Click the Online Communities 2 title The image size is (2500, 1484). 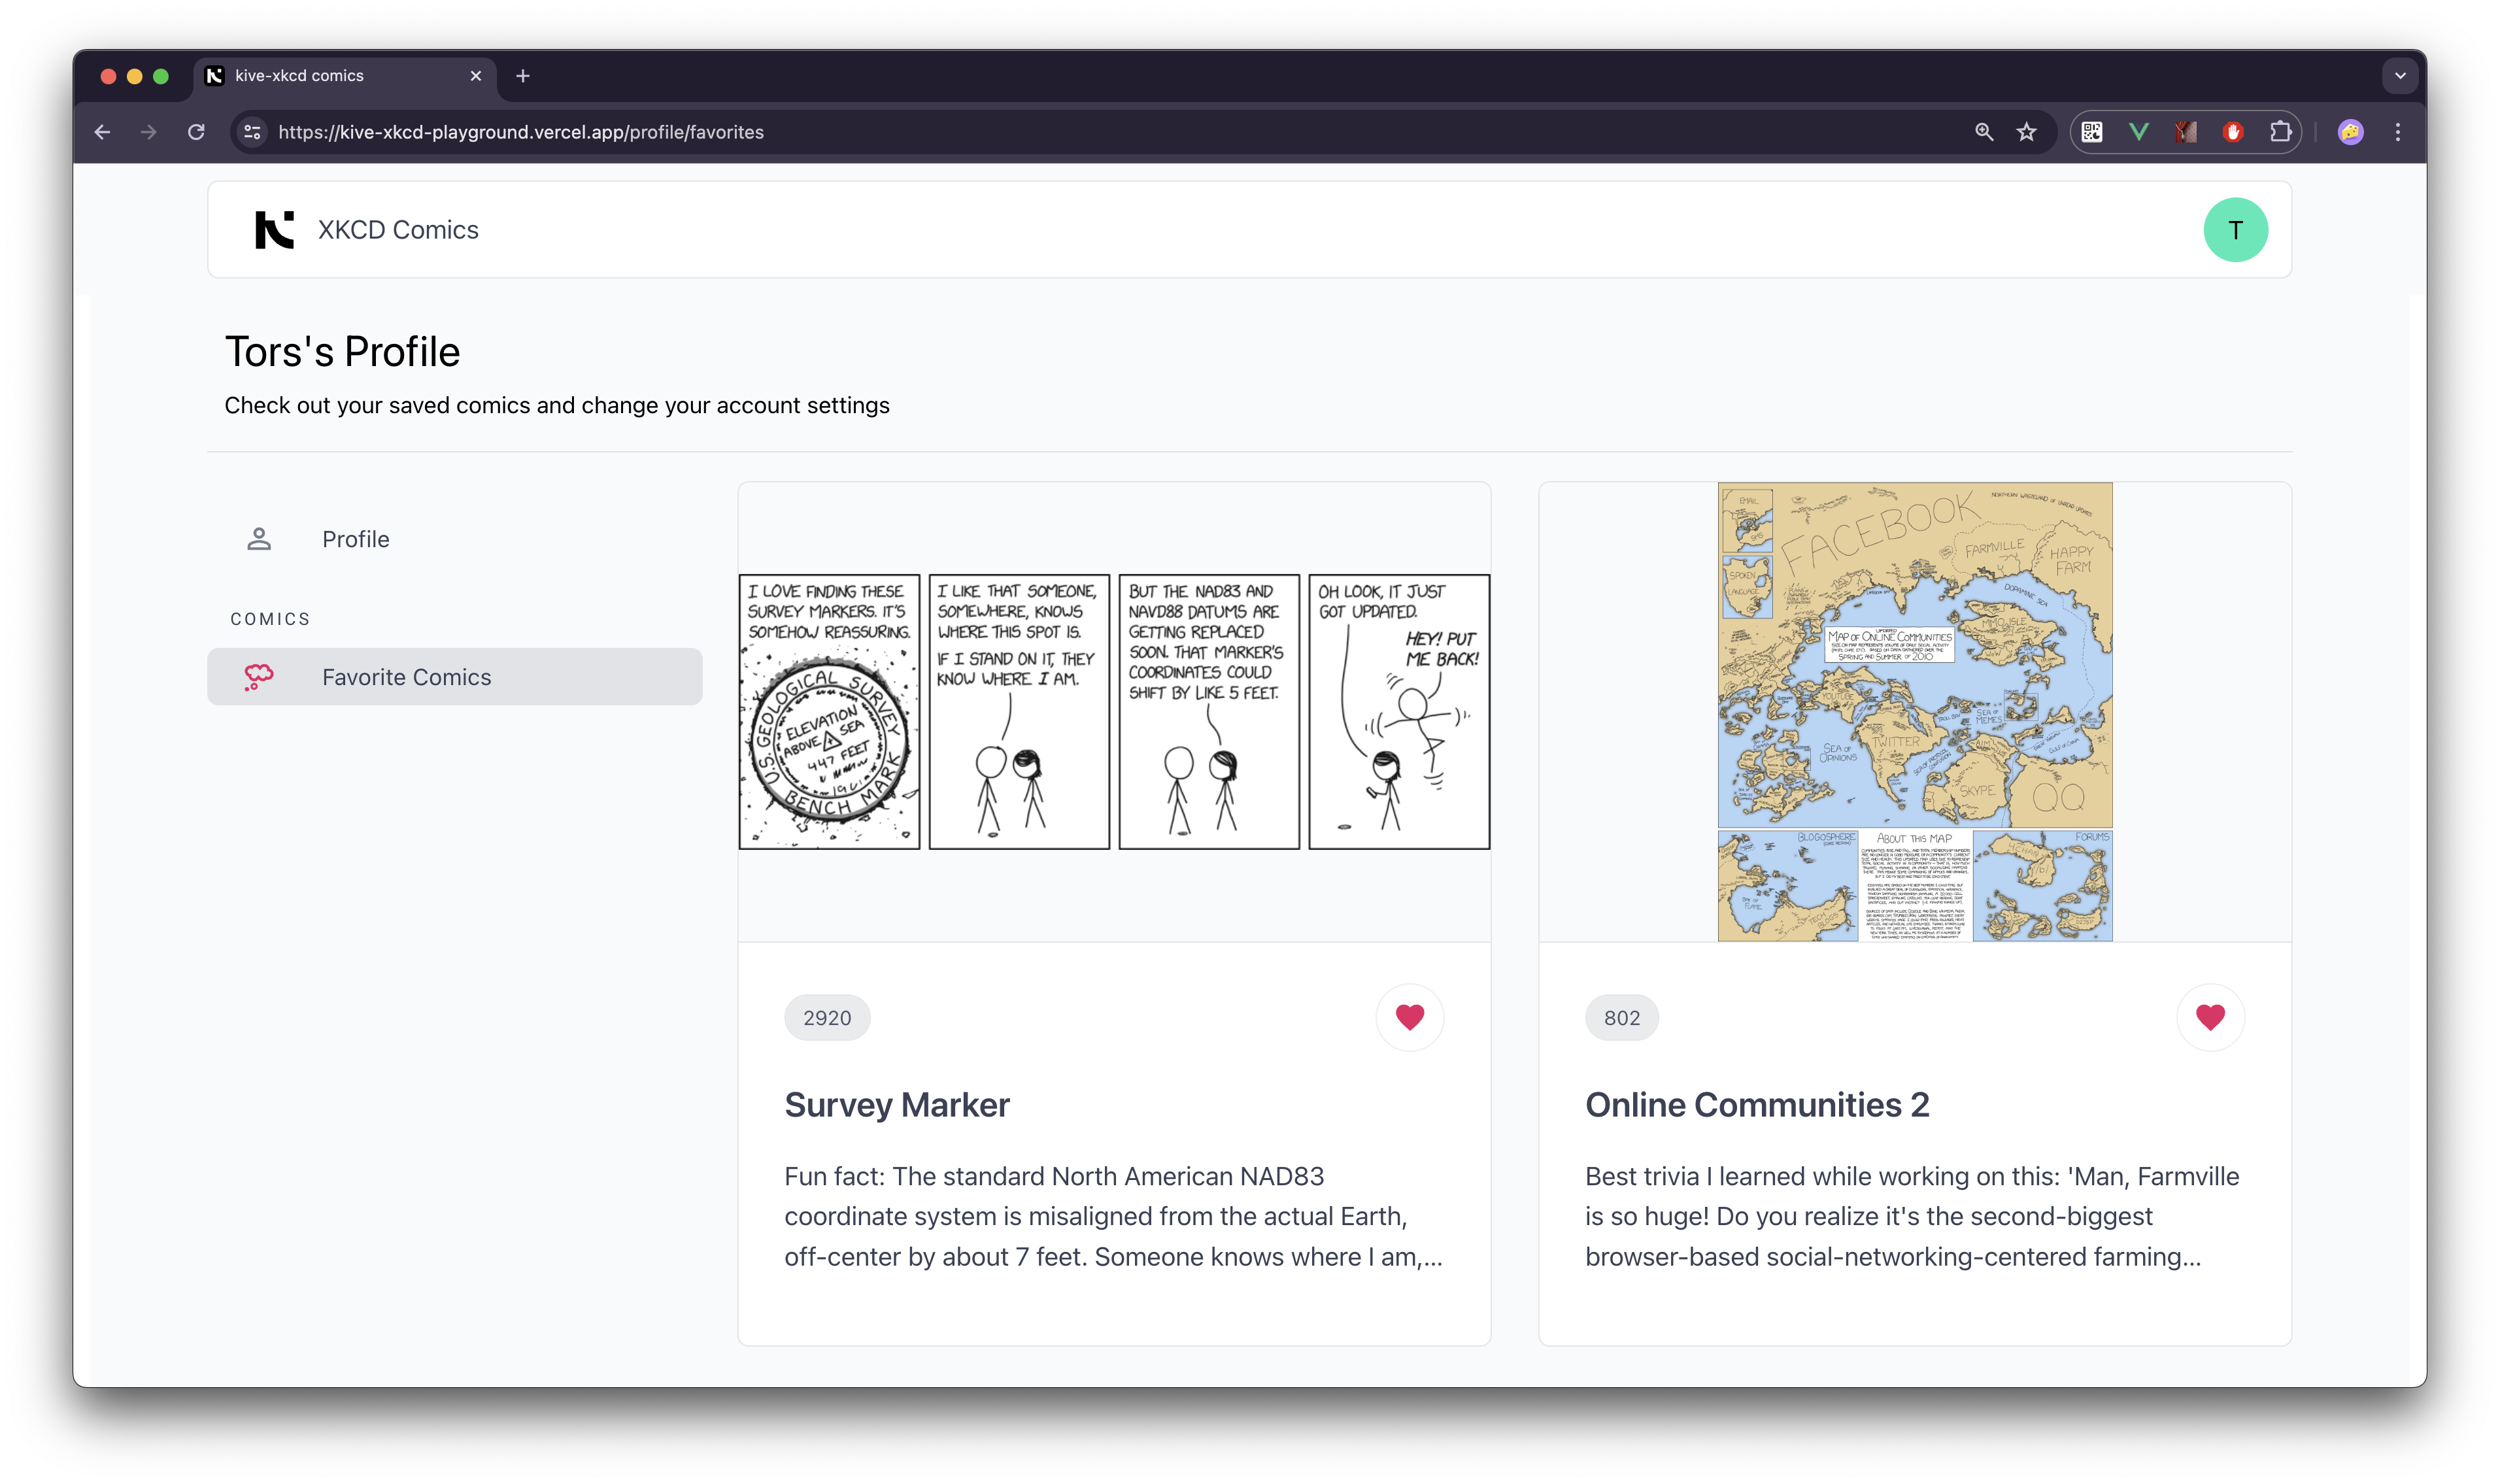coord(1756,1104)
